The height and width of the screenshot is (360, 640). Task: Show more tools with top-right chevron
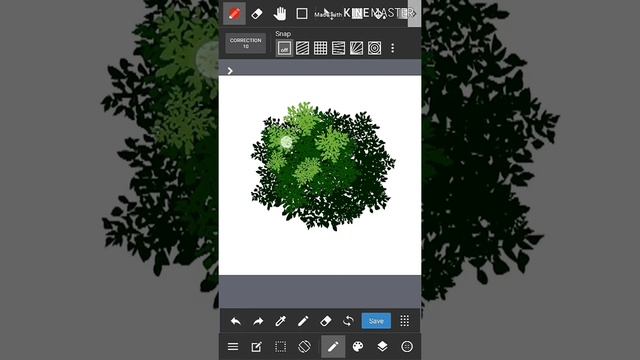(413, 13)
